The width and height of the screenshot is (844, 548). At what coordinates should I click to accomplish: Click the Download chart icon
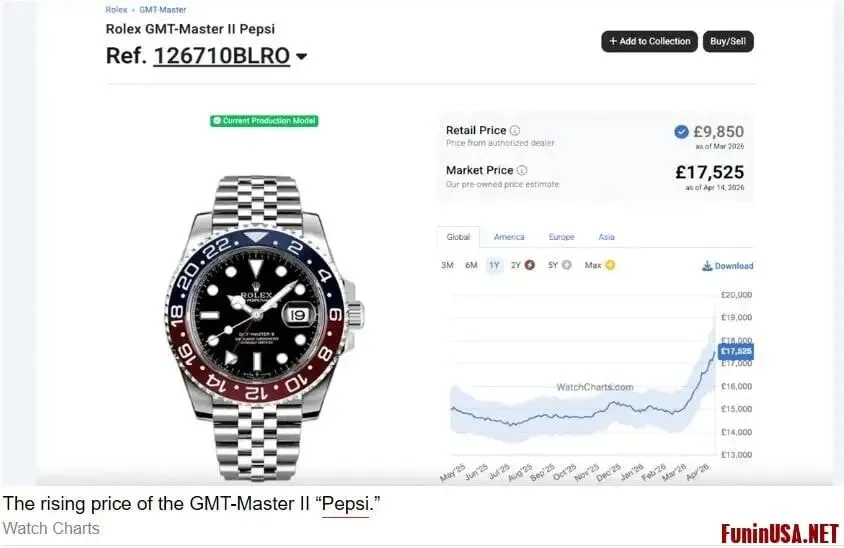click(x=707, y=266)
